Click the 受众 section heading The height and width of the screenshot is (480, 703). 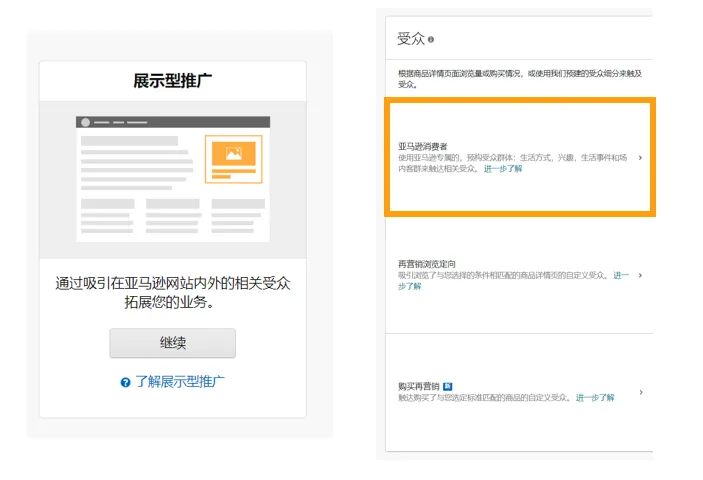(411, 39)
